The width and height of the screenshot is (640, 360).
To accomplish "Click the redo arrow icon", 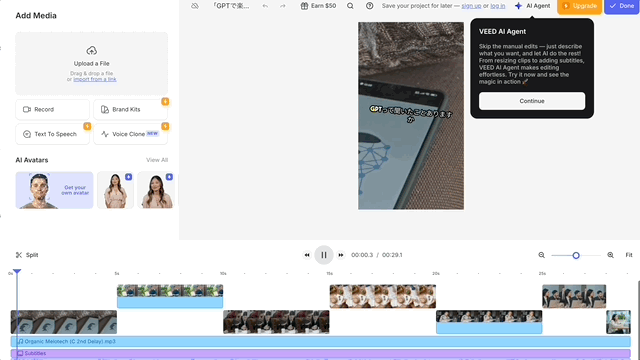I will tap(283, 6).
